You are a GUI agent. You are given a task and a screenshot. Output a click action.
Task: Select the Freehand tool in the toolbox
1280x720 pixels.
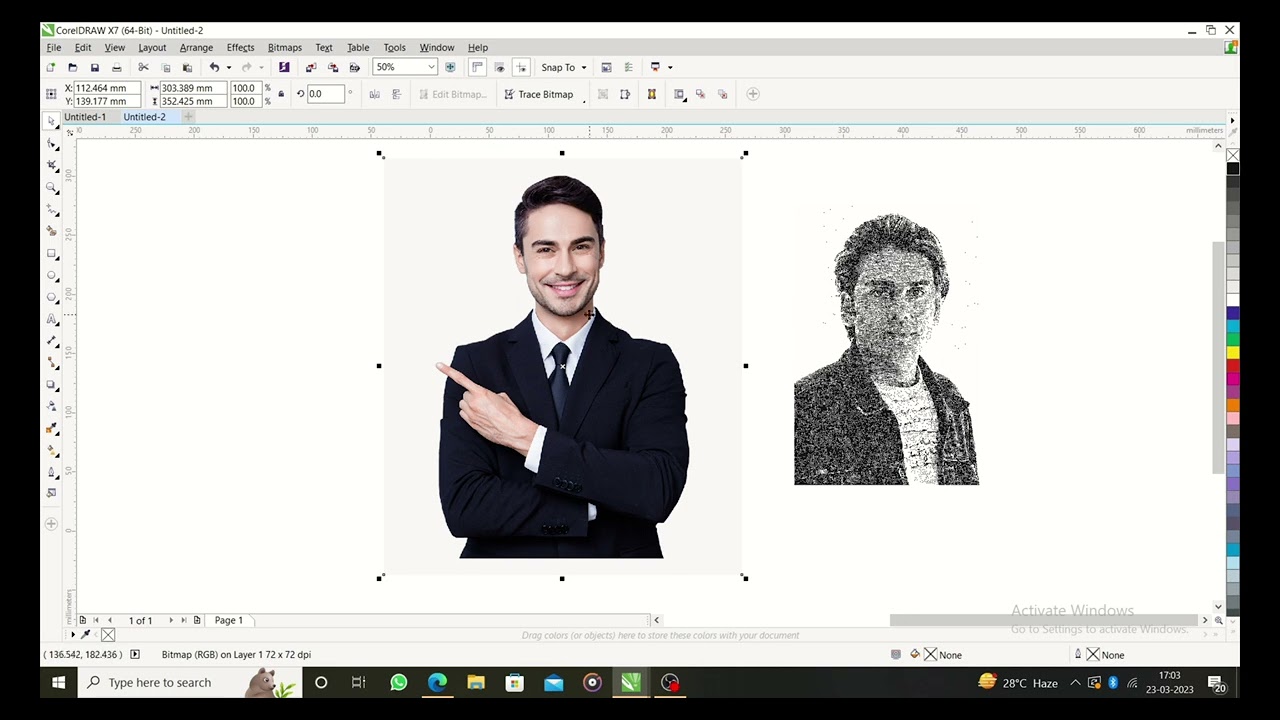[52, 209]
